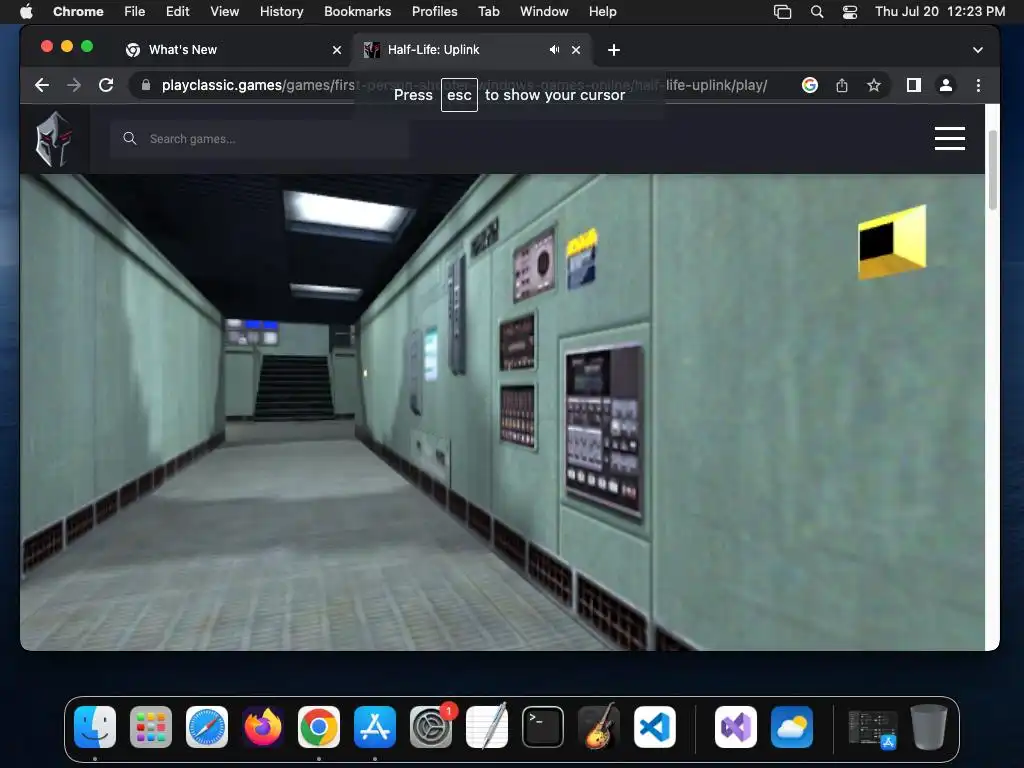Viewport: 1024px width, 768px height.
Task: Share this page using share icon
Action: (842, 85)
